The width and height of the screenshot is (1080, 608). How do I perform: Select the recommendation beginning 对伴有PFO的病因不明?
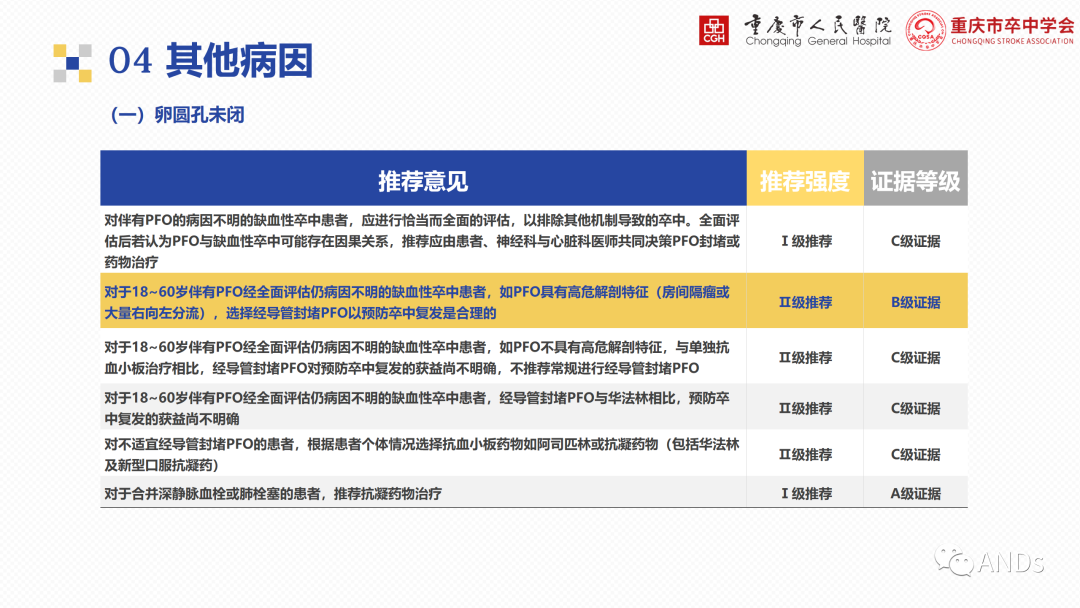422,241
